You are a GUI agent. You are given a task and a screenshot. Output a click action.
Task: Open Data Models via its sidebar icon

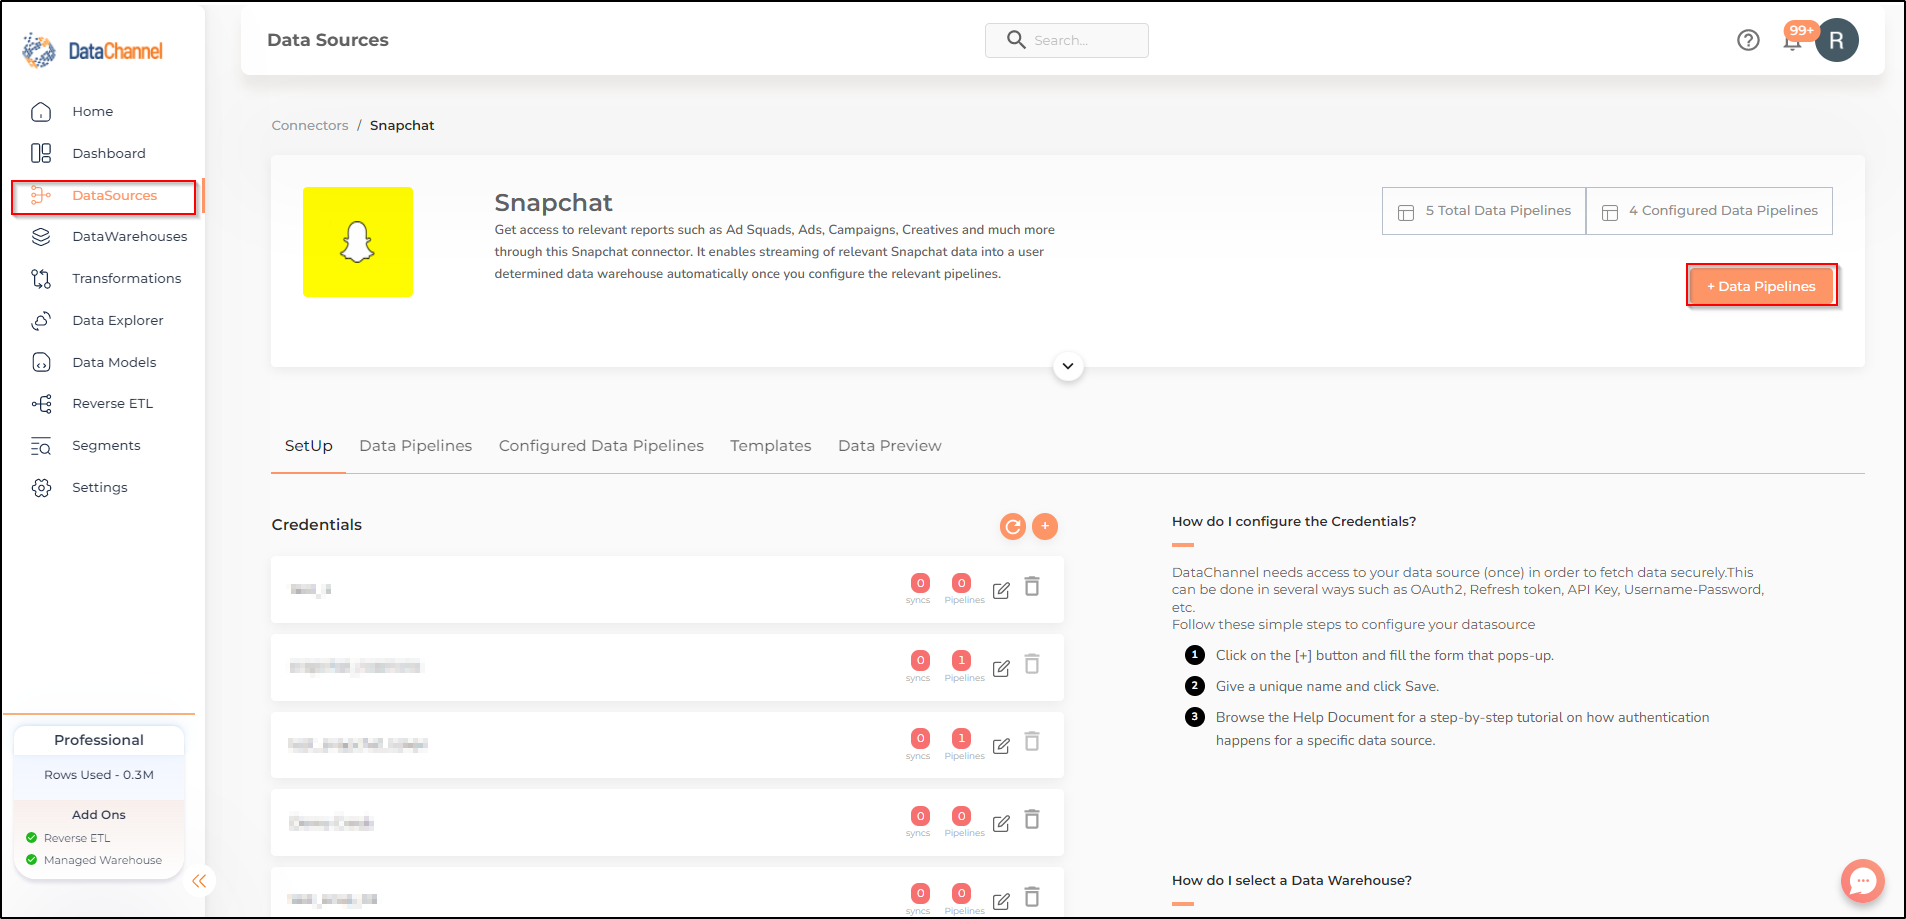click(x=41, y=362)
